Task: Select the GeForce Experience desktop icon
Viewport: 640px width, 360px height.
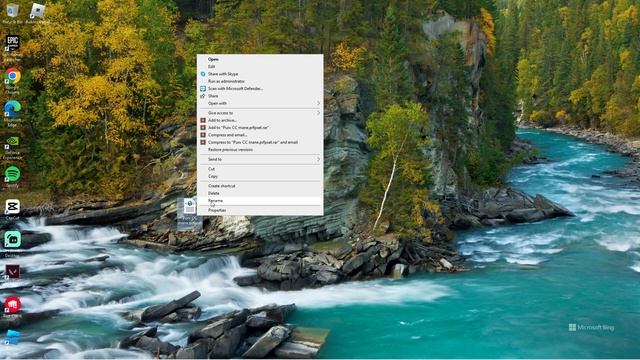Action: (x=13, y=142)
